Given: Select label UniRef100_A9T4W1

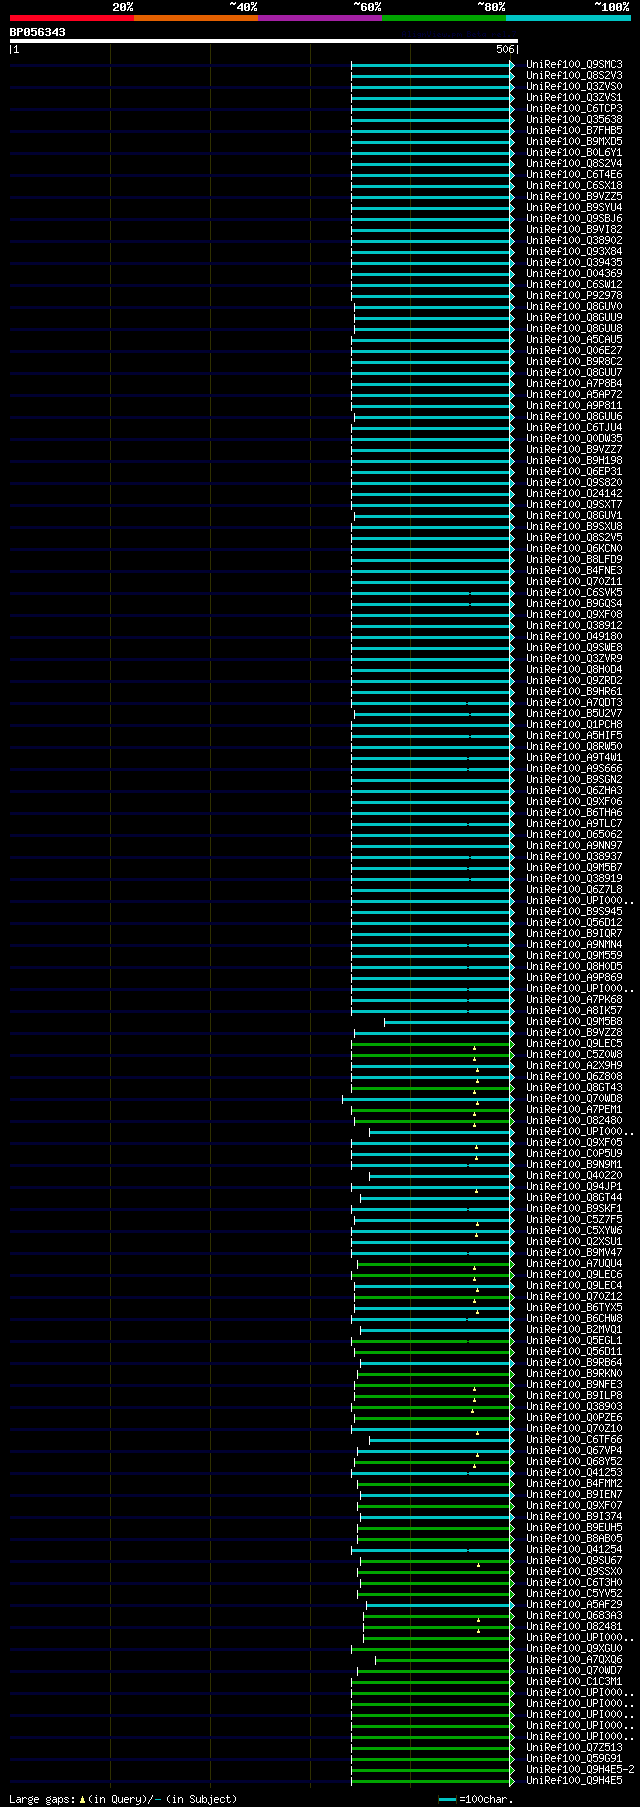Looking at the screenshot, I should pyautogui.click(x=574, y=757).
